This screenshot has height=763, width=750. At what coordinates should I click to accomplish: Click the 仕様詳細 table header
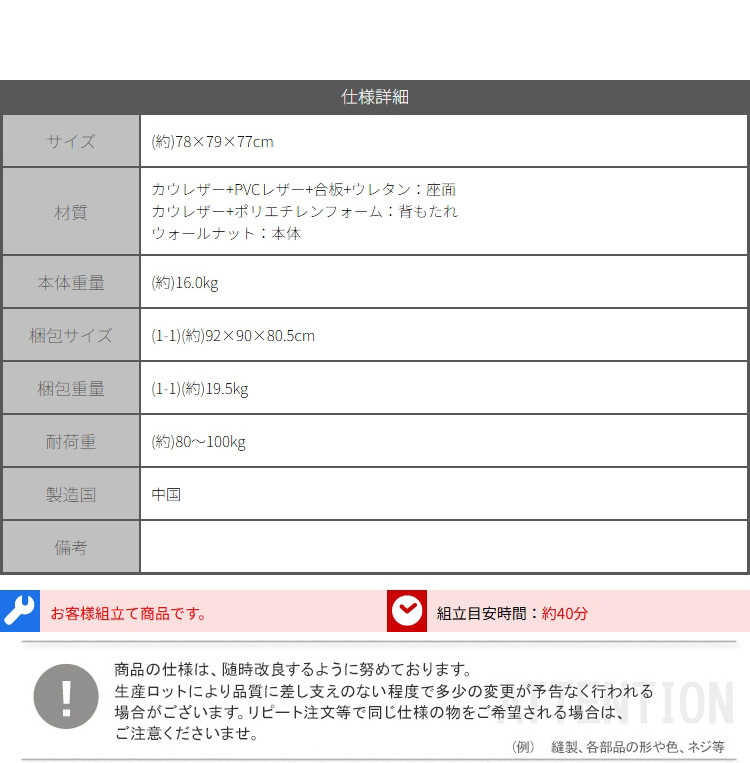[x=375, y=97]
